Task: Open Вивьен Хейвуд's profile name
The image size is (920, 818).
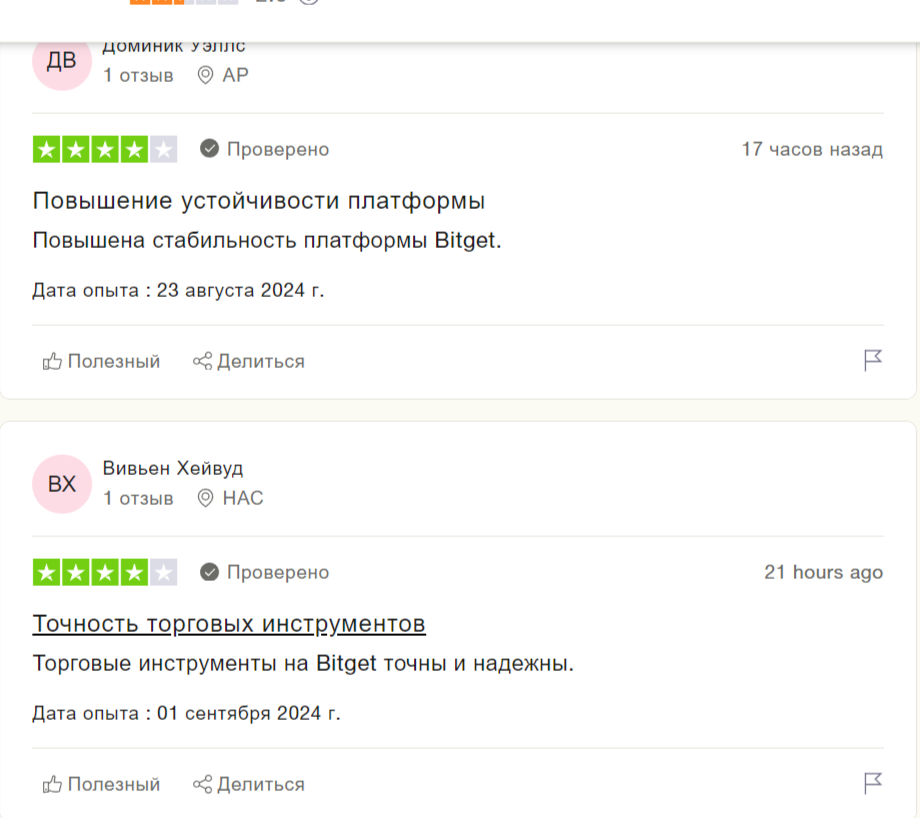Action: 172,468
